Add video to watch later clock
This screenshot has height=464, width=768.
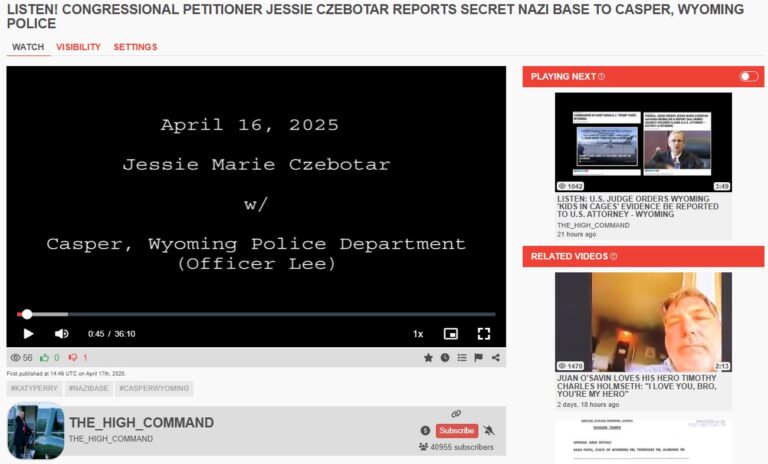(445, 358)
